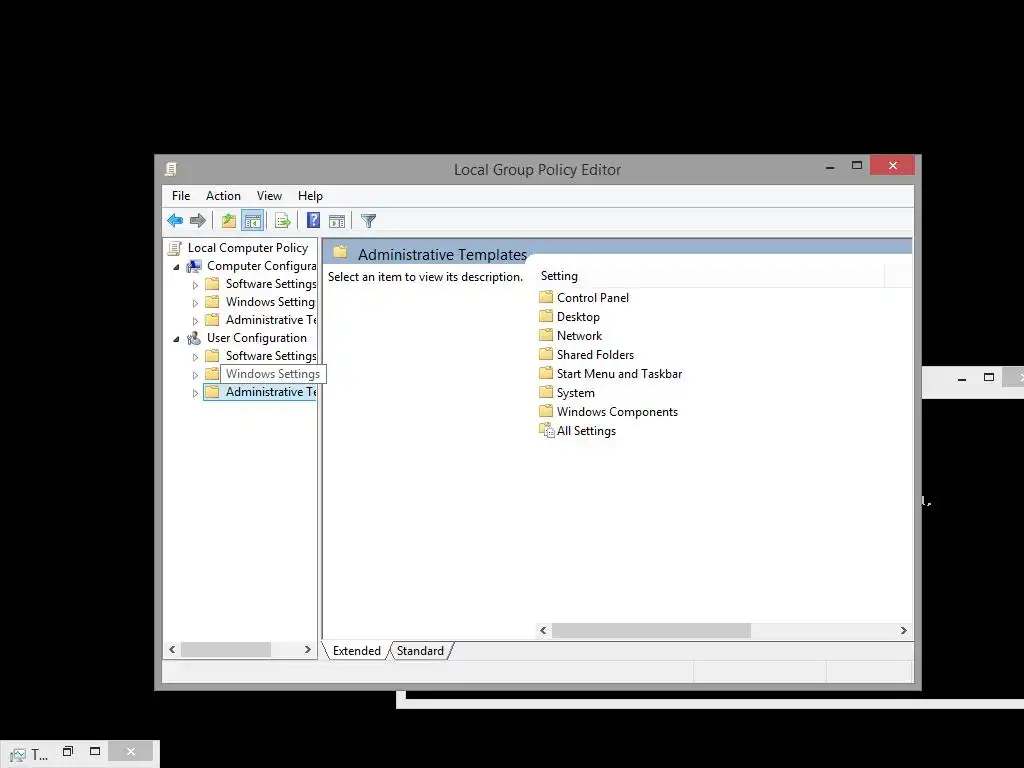Click the User Configuration node icon
1024x768 pixels.
[x=194, y=338]
